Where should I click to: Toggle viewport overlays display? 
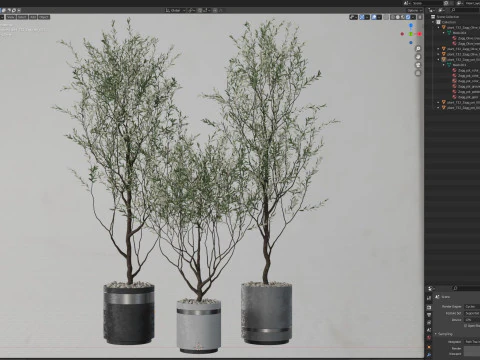point(374,17)
